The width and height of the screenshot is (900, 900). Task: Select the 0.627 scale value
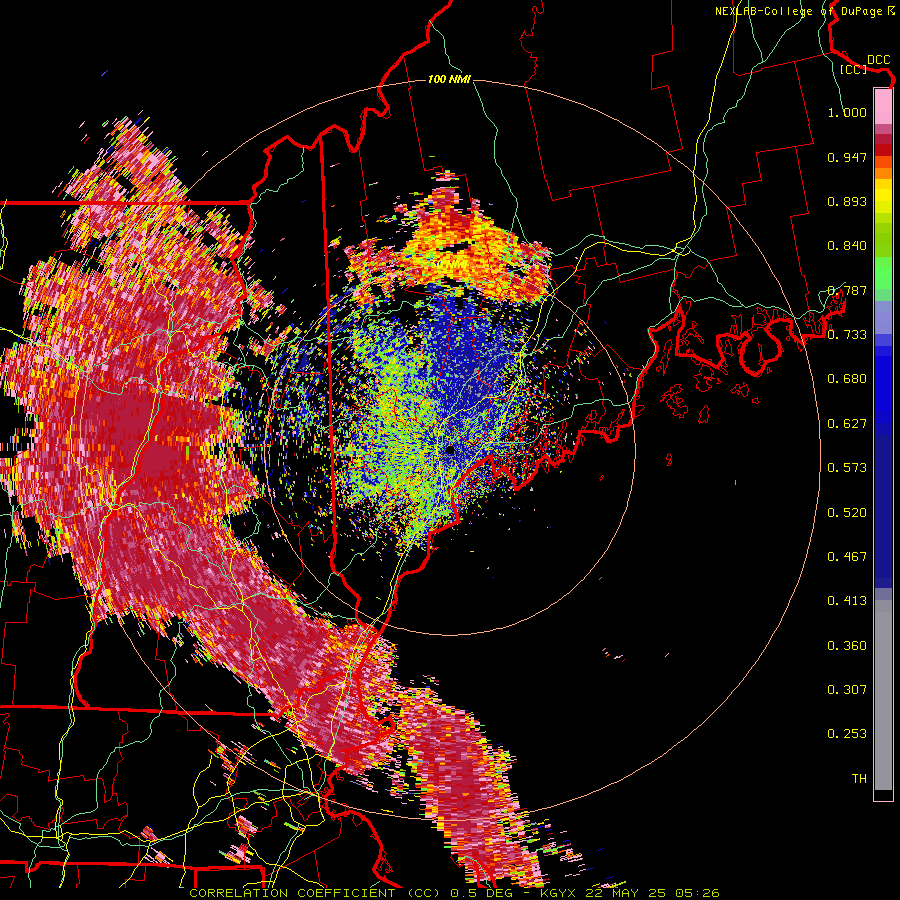[847, 424]
